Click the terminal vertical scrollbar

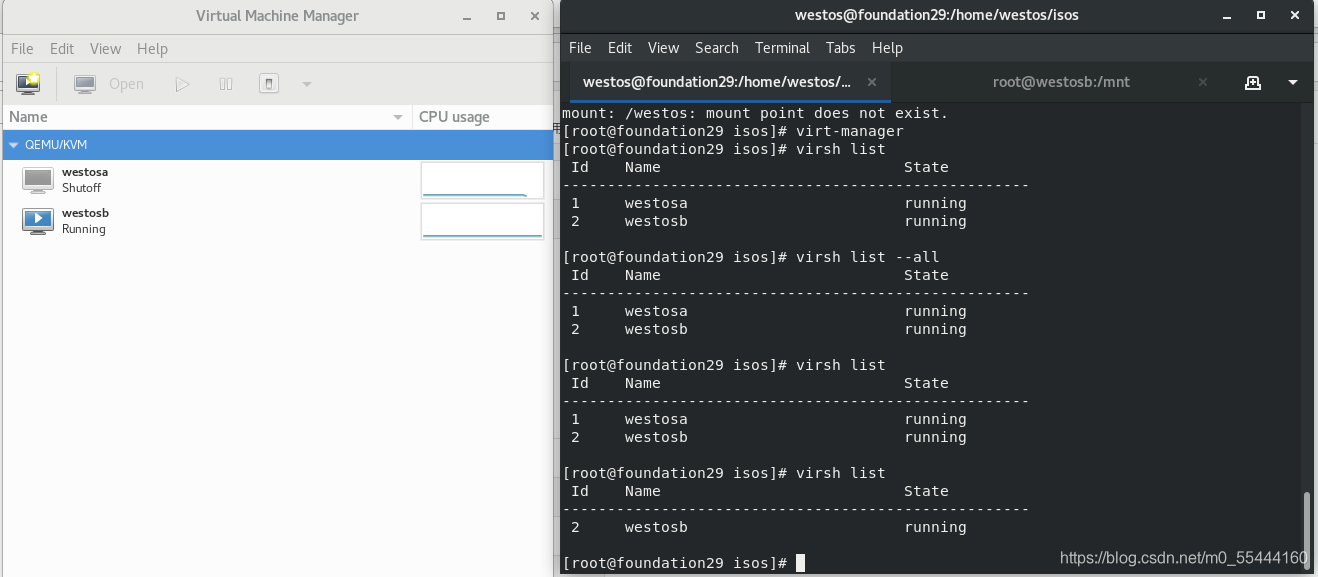1307,528
